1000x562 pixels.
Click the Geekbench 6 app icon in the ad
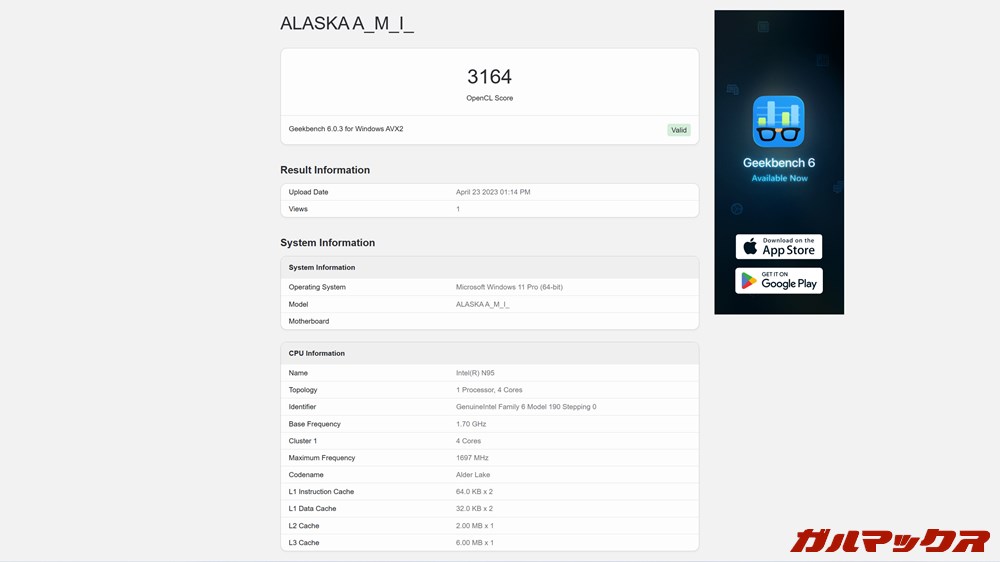pyautogui.click(x=778, y=121)
